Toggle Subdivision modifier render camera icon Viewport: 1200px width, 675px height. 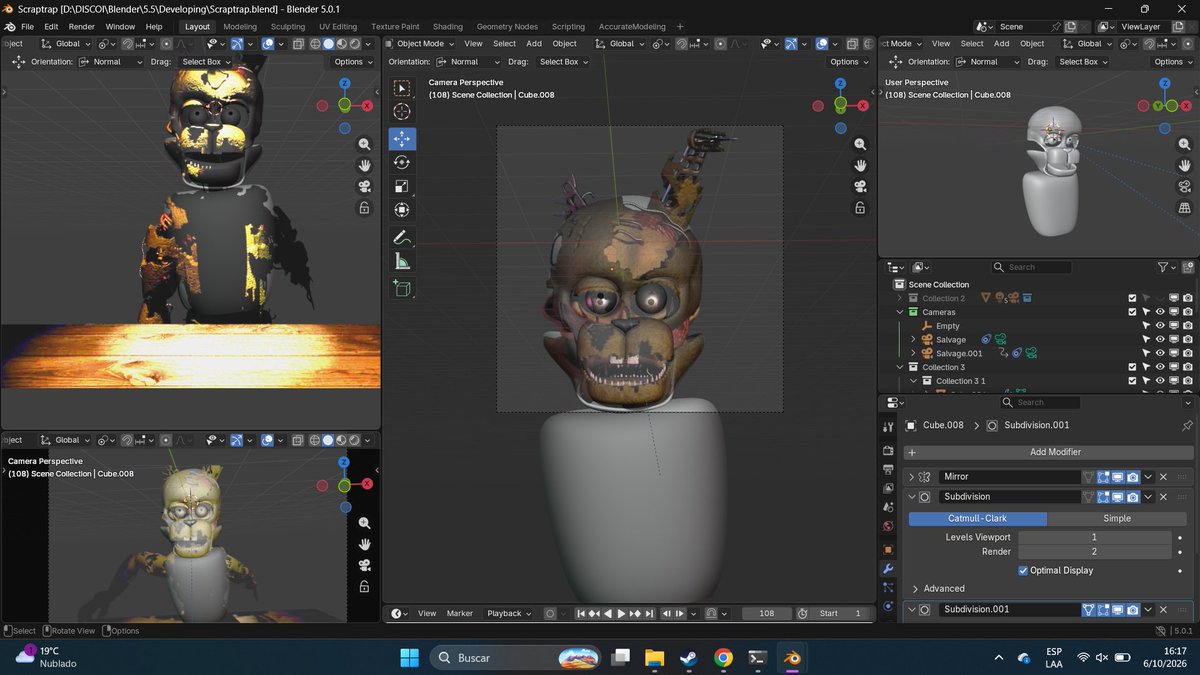[1132, 497]
